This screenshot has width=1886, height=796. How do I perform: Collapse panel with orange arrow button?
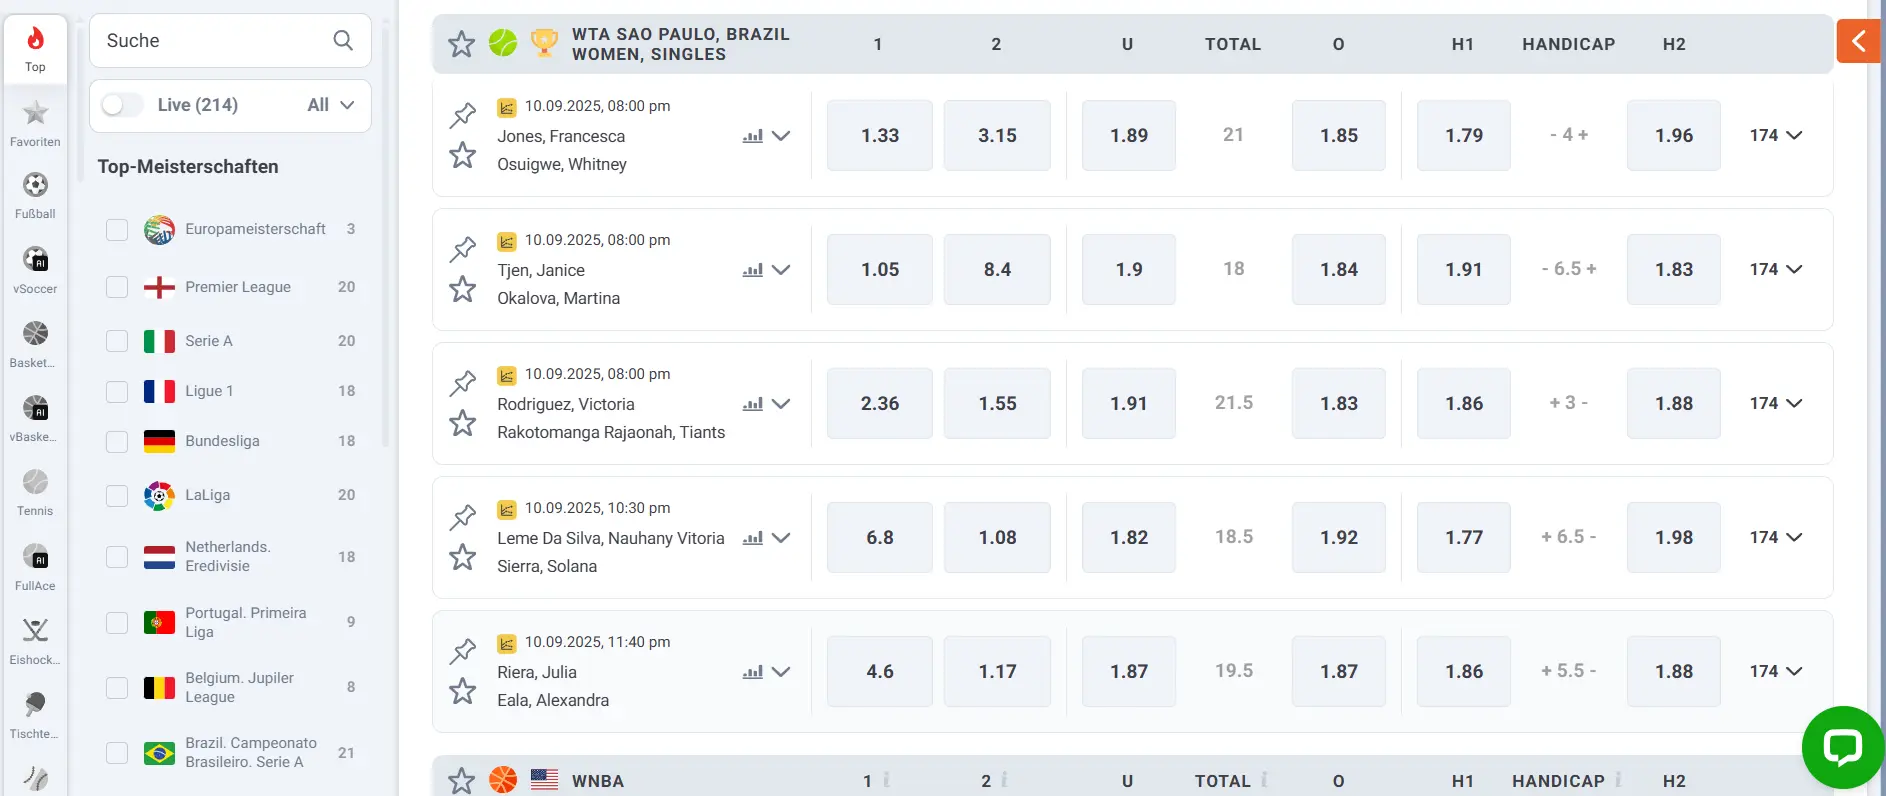(x=1858, y=41)
